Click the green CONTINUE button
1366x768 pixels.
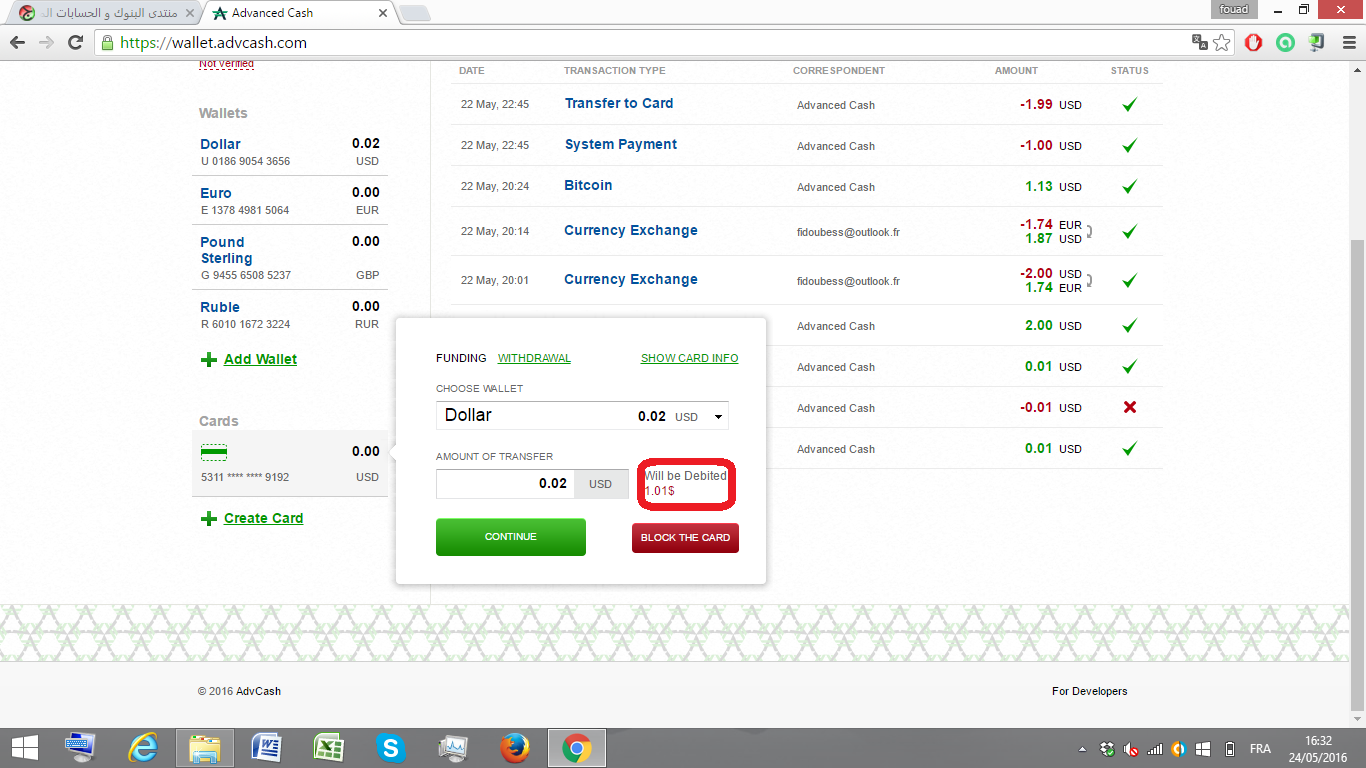[x=511, y=537]
